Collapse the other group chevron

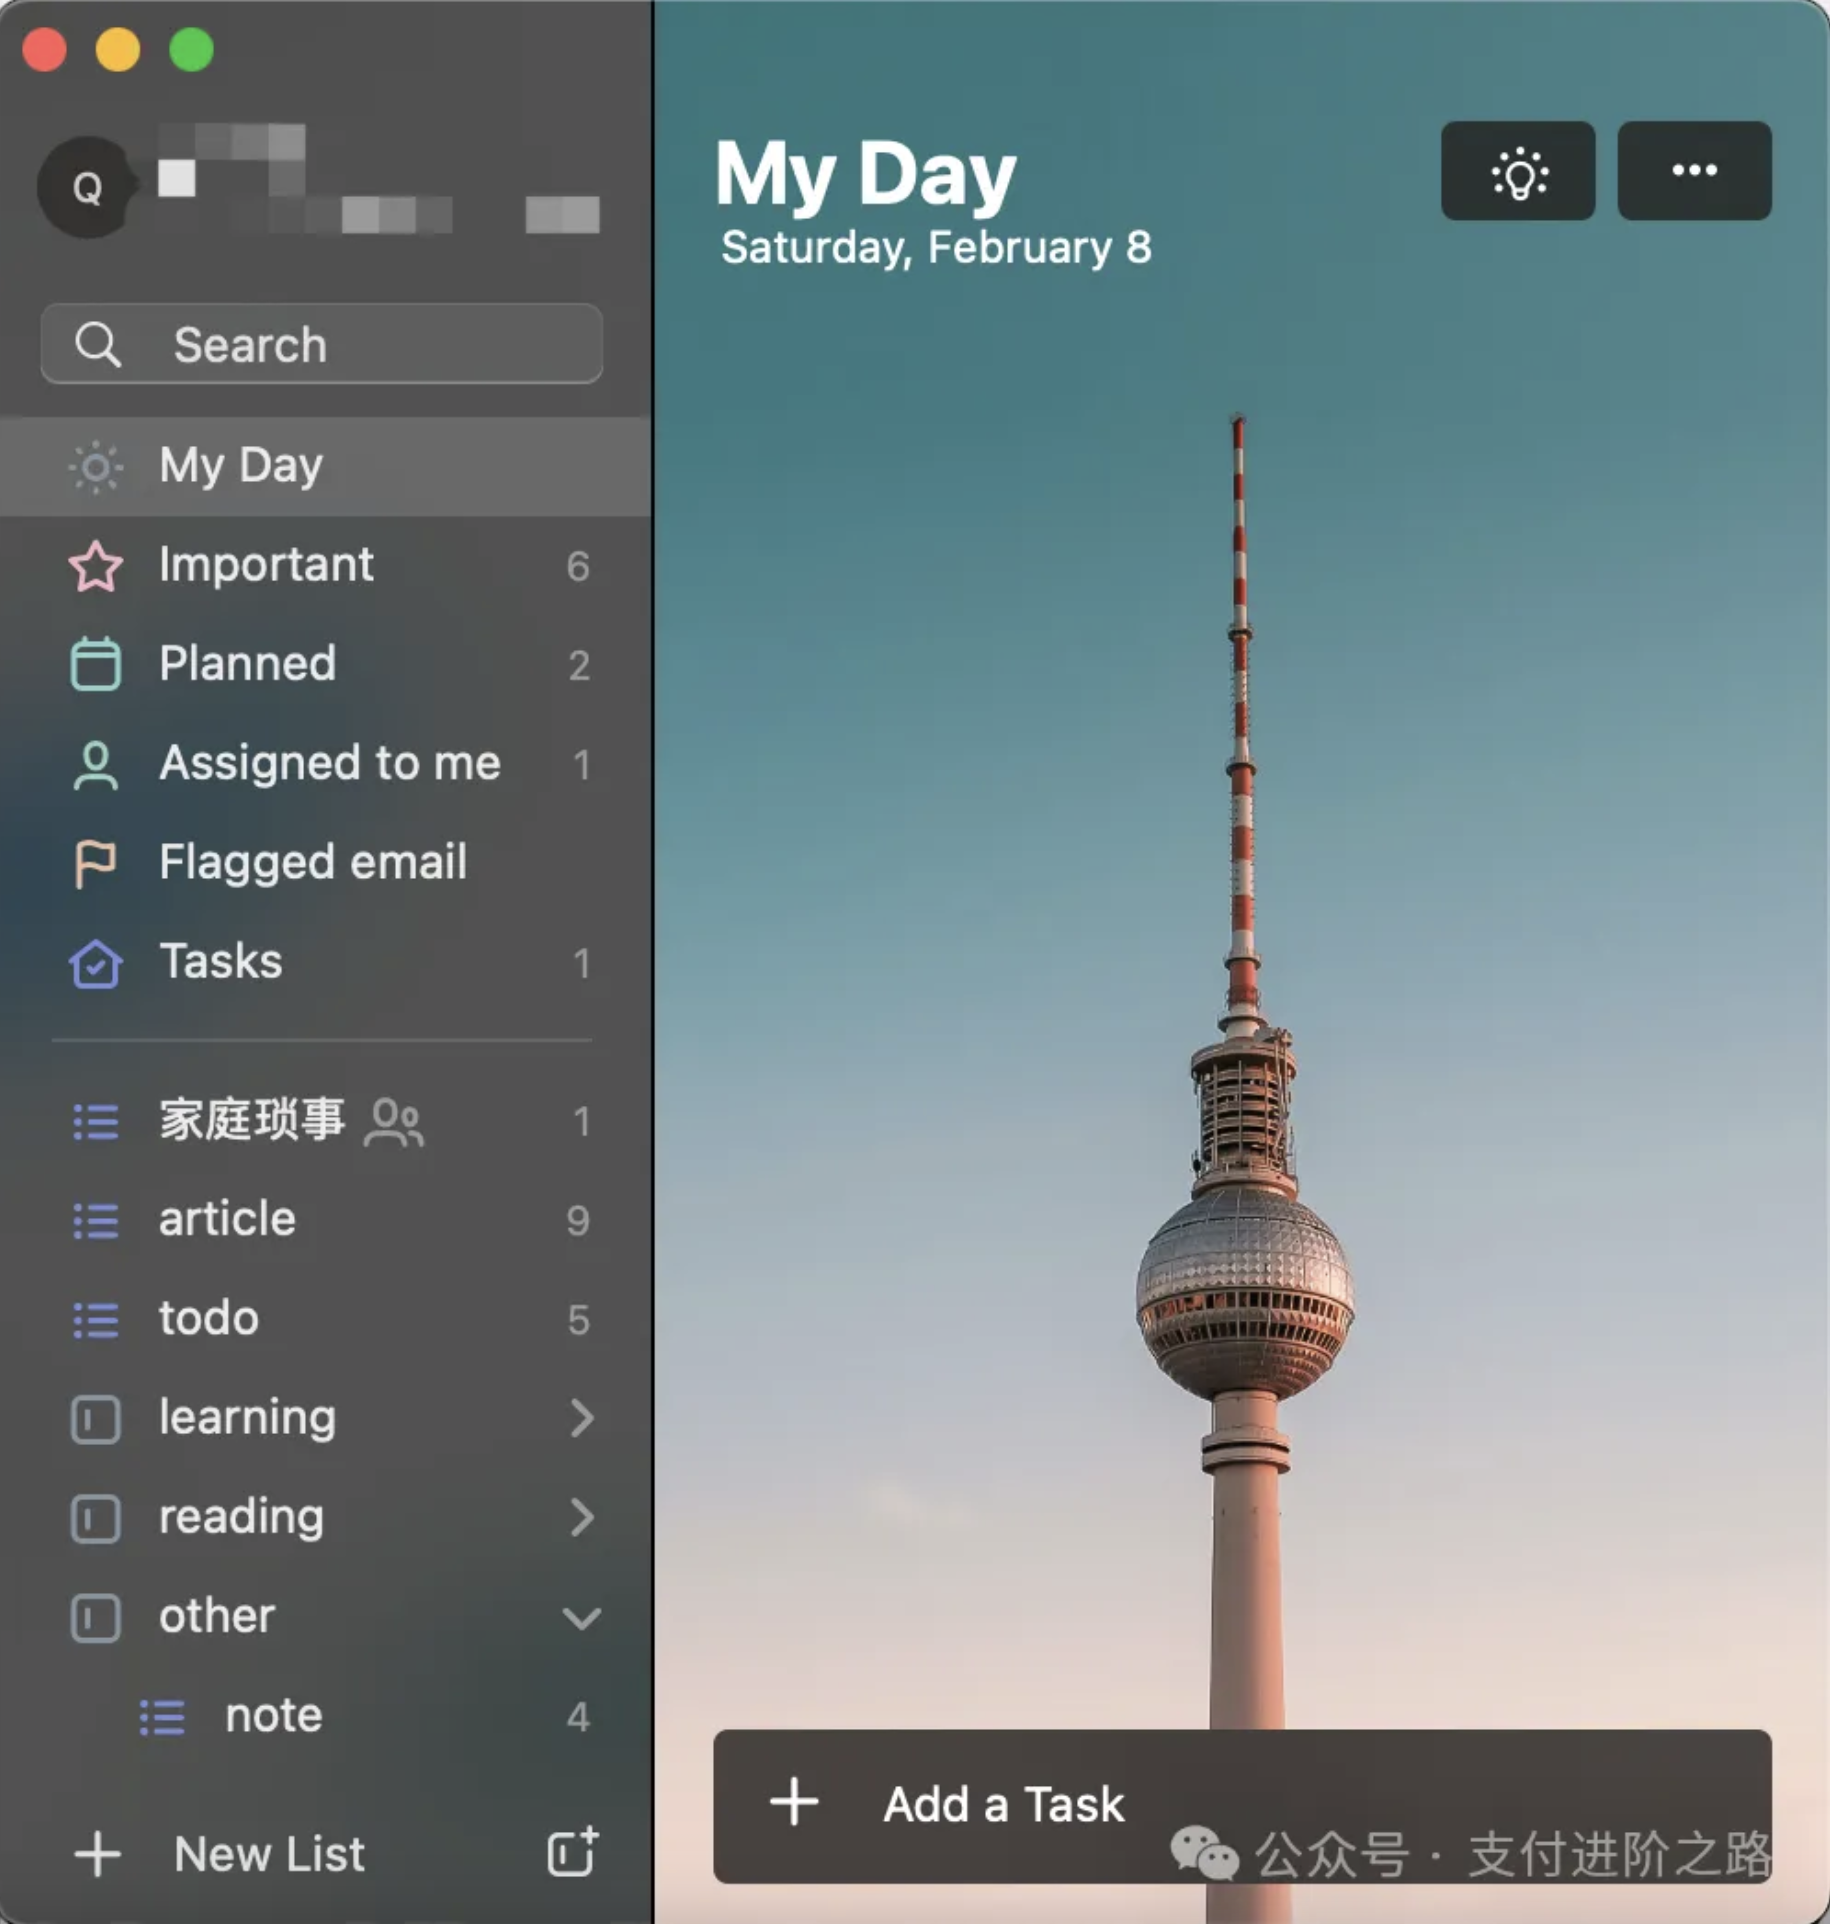coord(581,1617)
